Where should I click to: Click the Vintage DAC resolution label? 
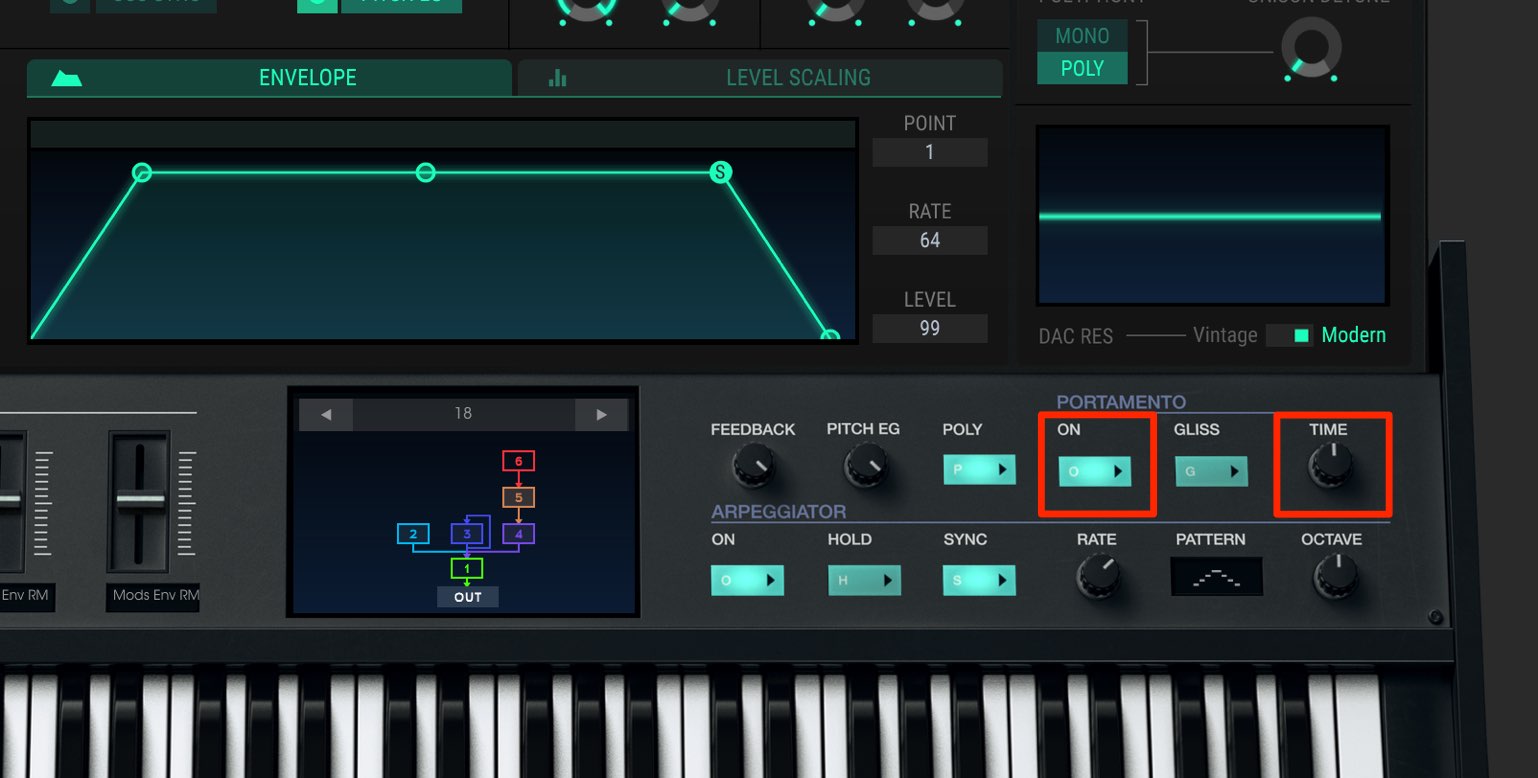coord(1225,336)
